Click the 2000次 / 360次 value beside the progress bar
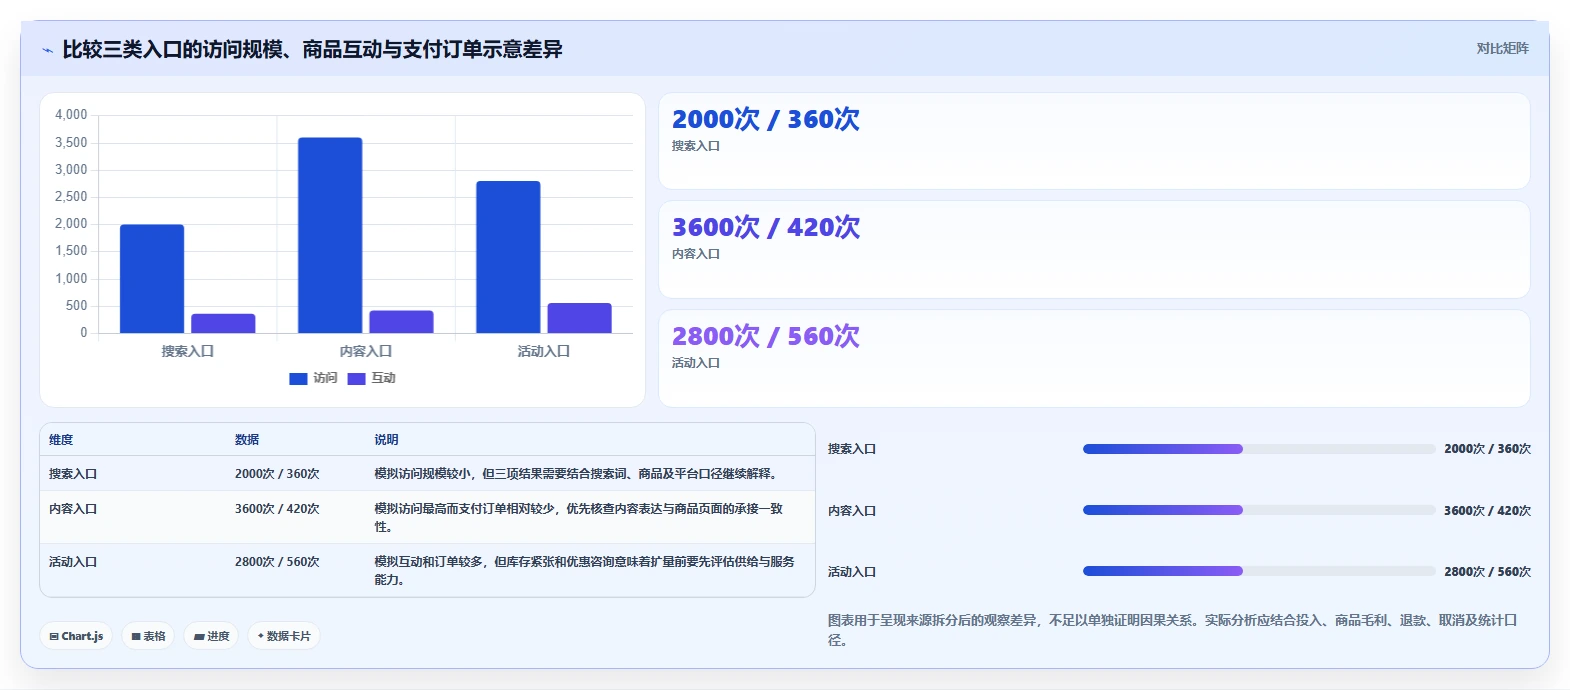This screenshot has height=690, width=1570. coord(1487,449)
